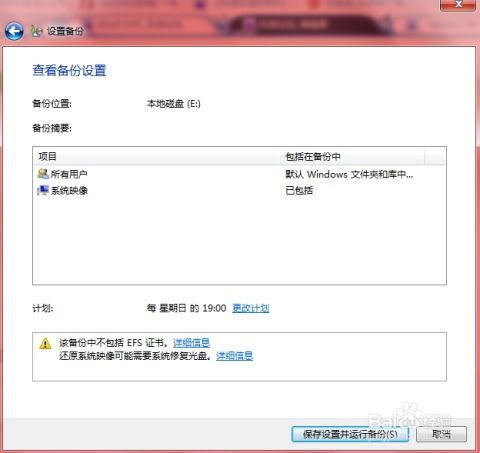The height and width of the screenshot is (453, 480).
Task: Click the 查看备份设置 heading
Action: coord(69,70)
